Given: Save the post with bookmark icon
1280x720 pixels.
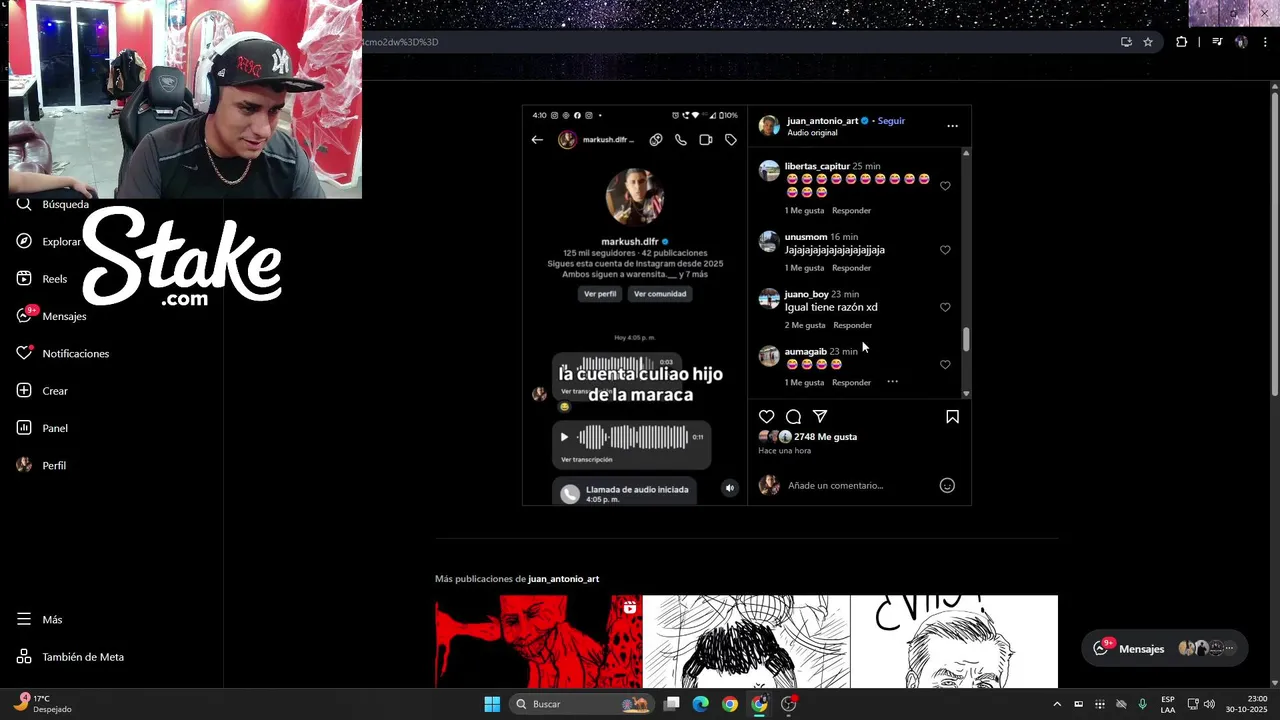Looking at the screenshot, I should click(x=952, y=416).
